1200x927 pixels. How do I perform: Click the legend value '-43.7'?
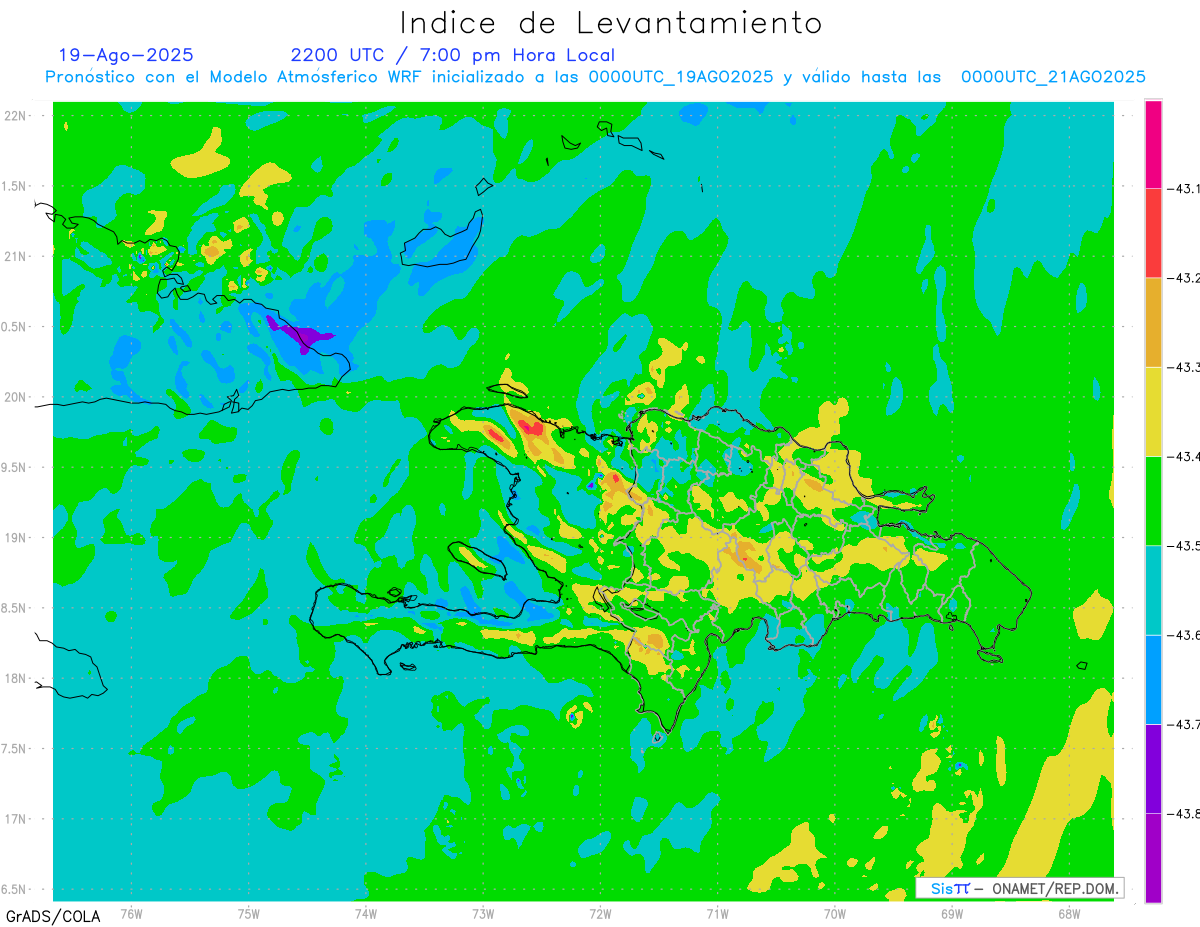point(1184,724)
